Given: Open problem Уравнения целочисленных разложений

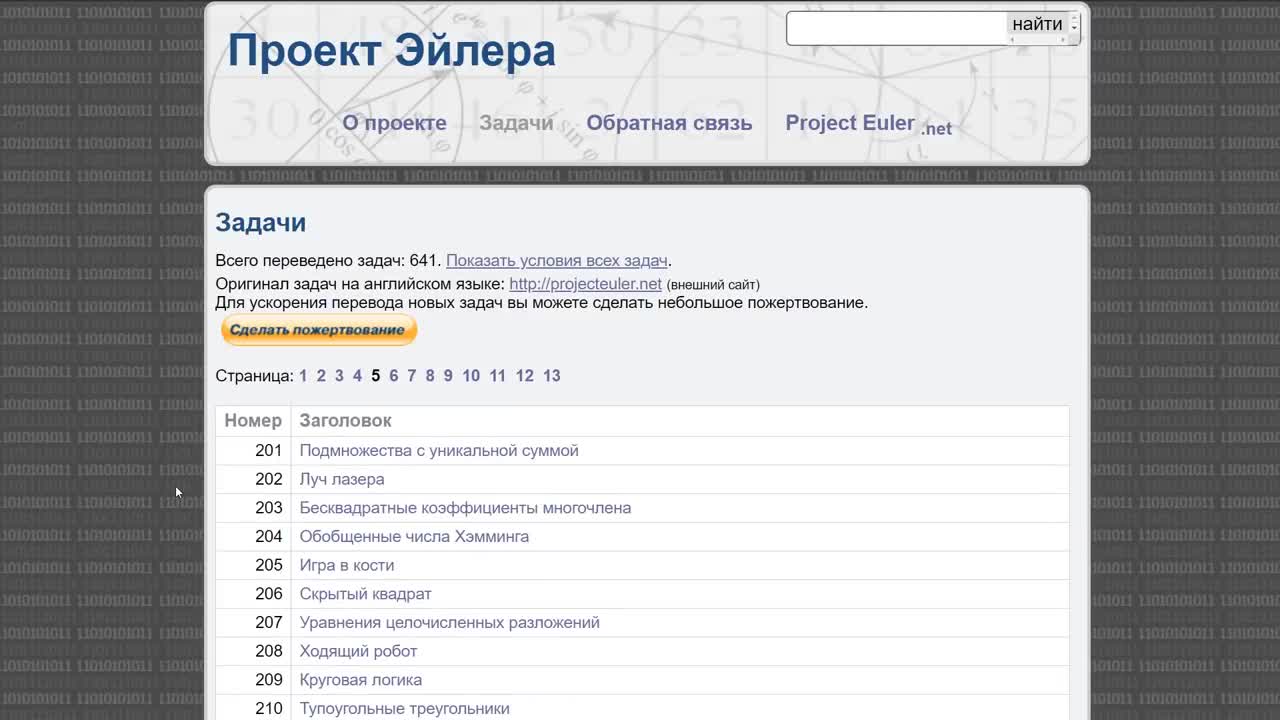Looking at the screenshot, I should coord(450,623).
